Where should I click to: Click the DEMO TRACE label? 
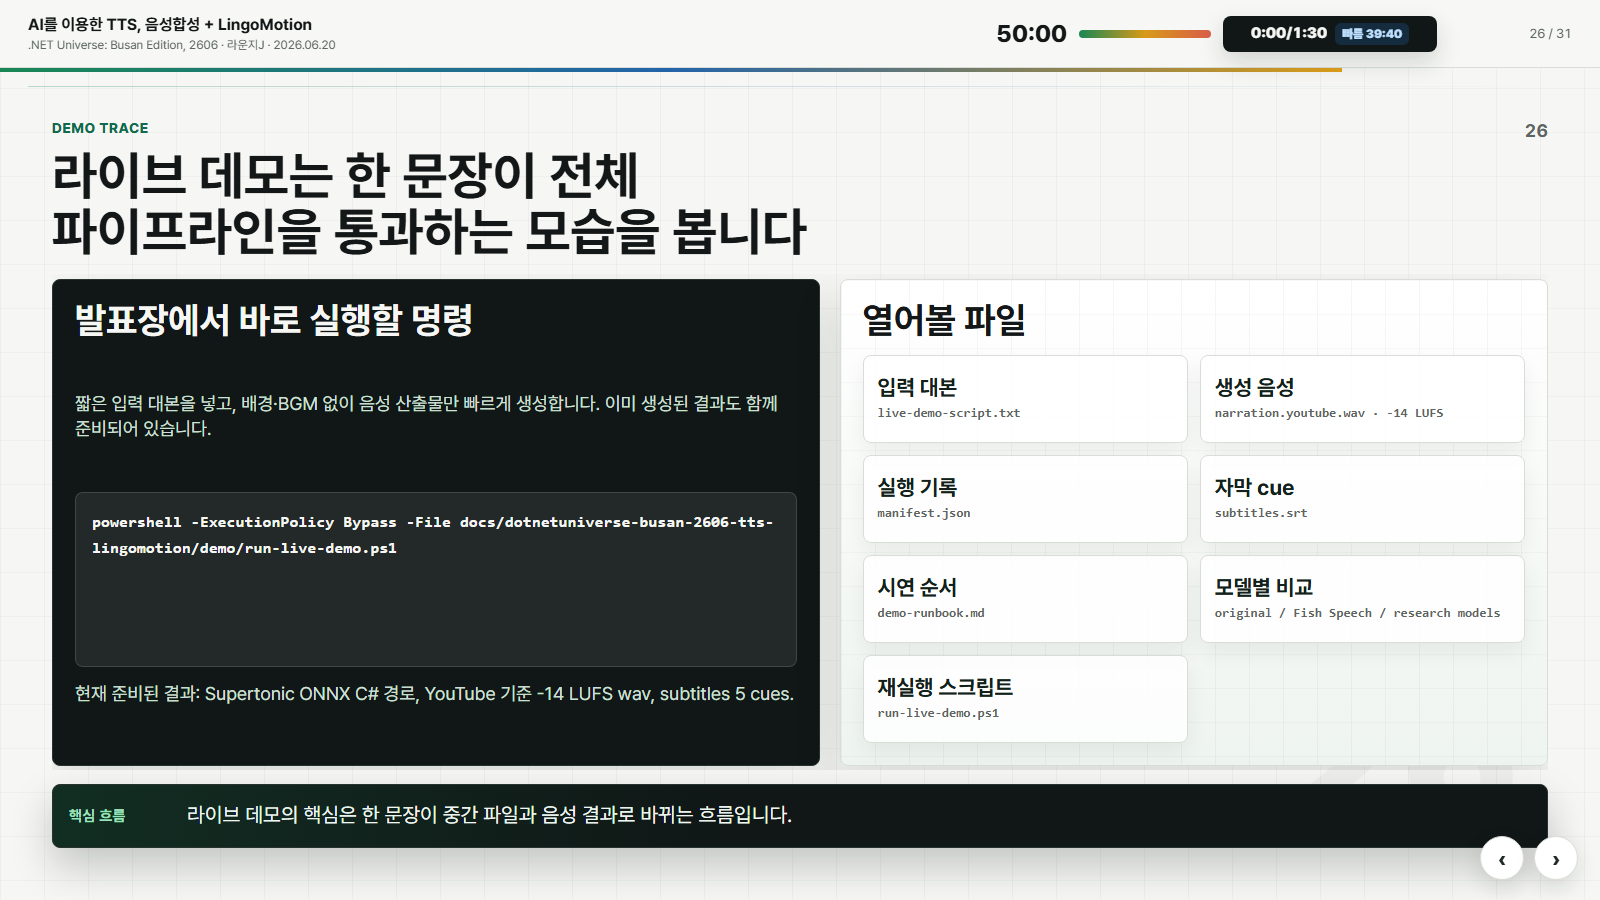point(100,128)
